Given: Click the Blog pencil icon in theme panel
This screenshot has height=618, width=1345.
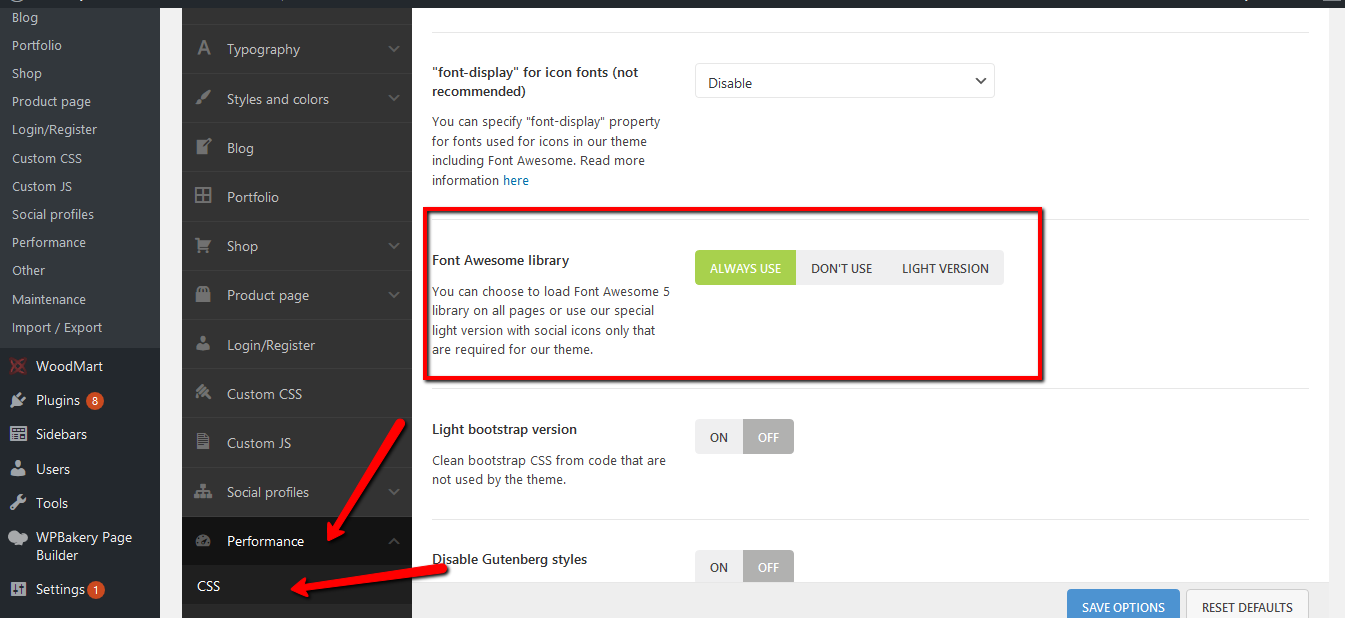Looking at the screenshot, I should (x=204, y=147).
